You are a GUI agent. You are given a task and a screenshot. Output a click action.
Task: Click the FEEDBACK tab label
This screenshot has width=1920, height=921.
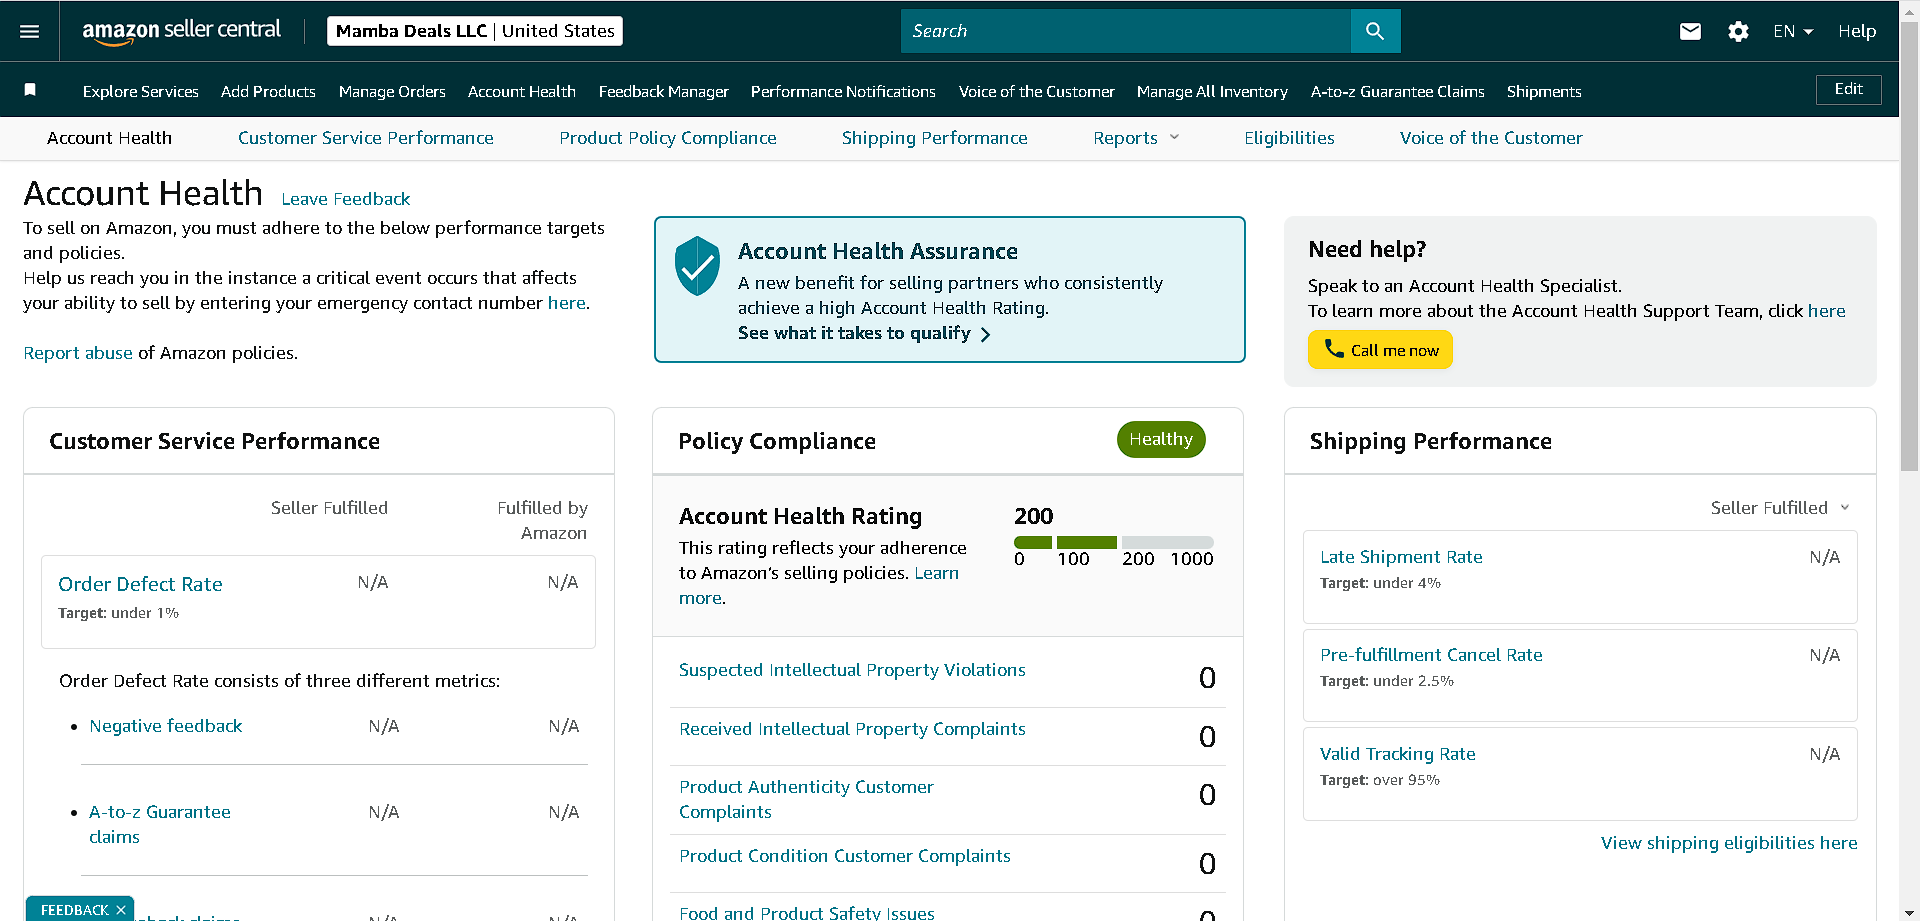(74, 910)
